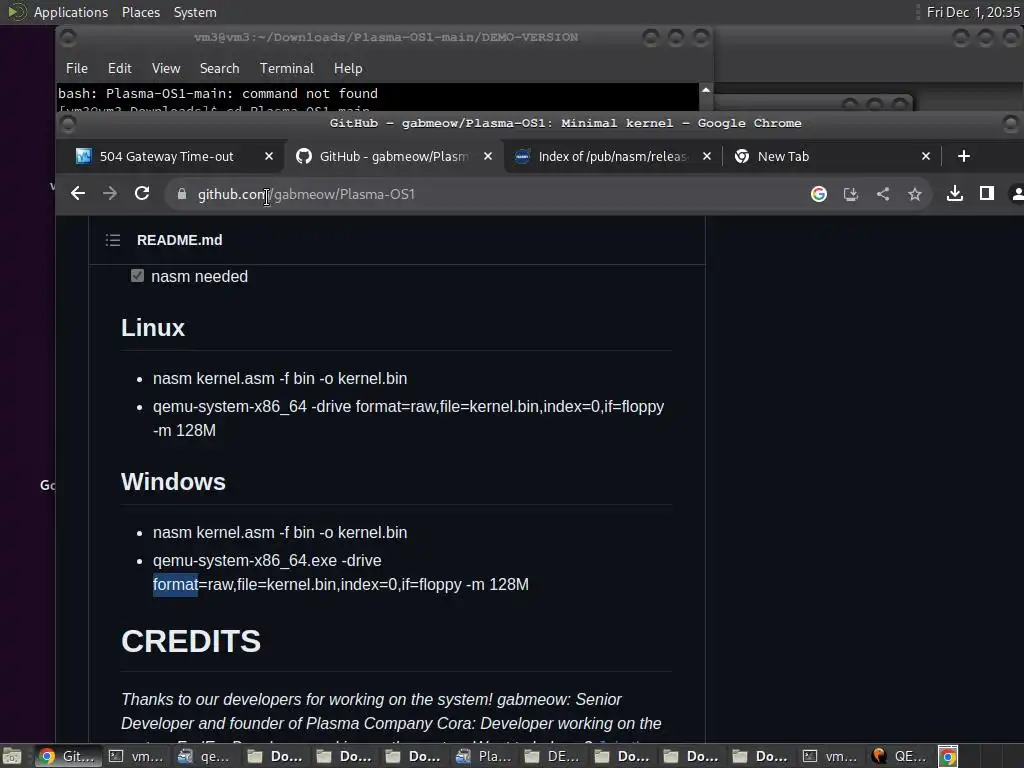Click the 'qemu-system-x86_64.exe -drive' line
Screen dimensions: 1024x768
coord(267,560)
